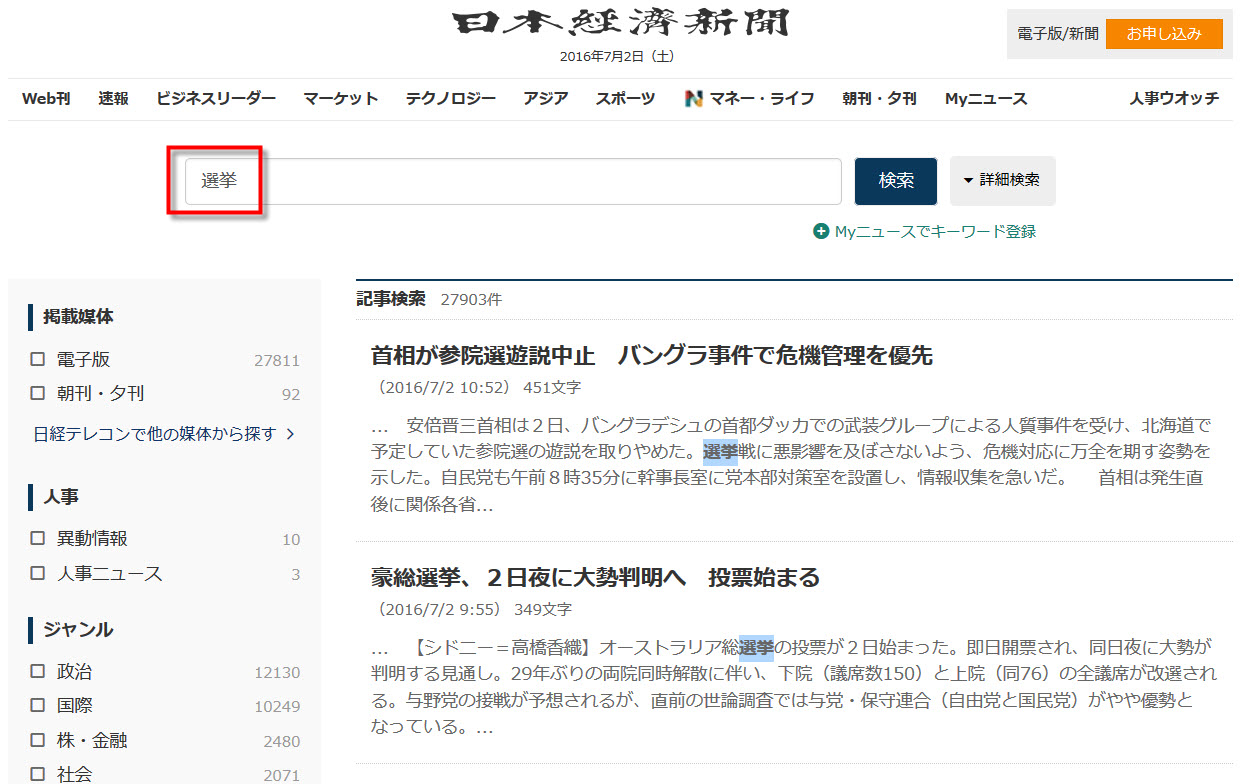The height and width of the screenshot is (784, 1250).
Task: Tick the 異動情報 checkbox
Action: [x=38, y=539]
